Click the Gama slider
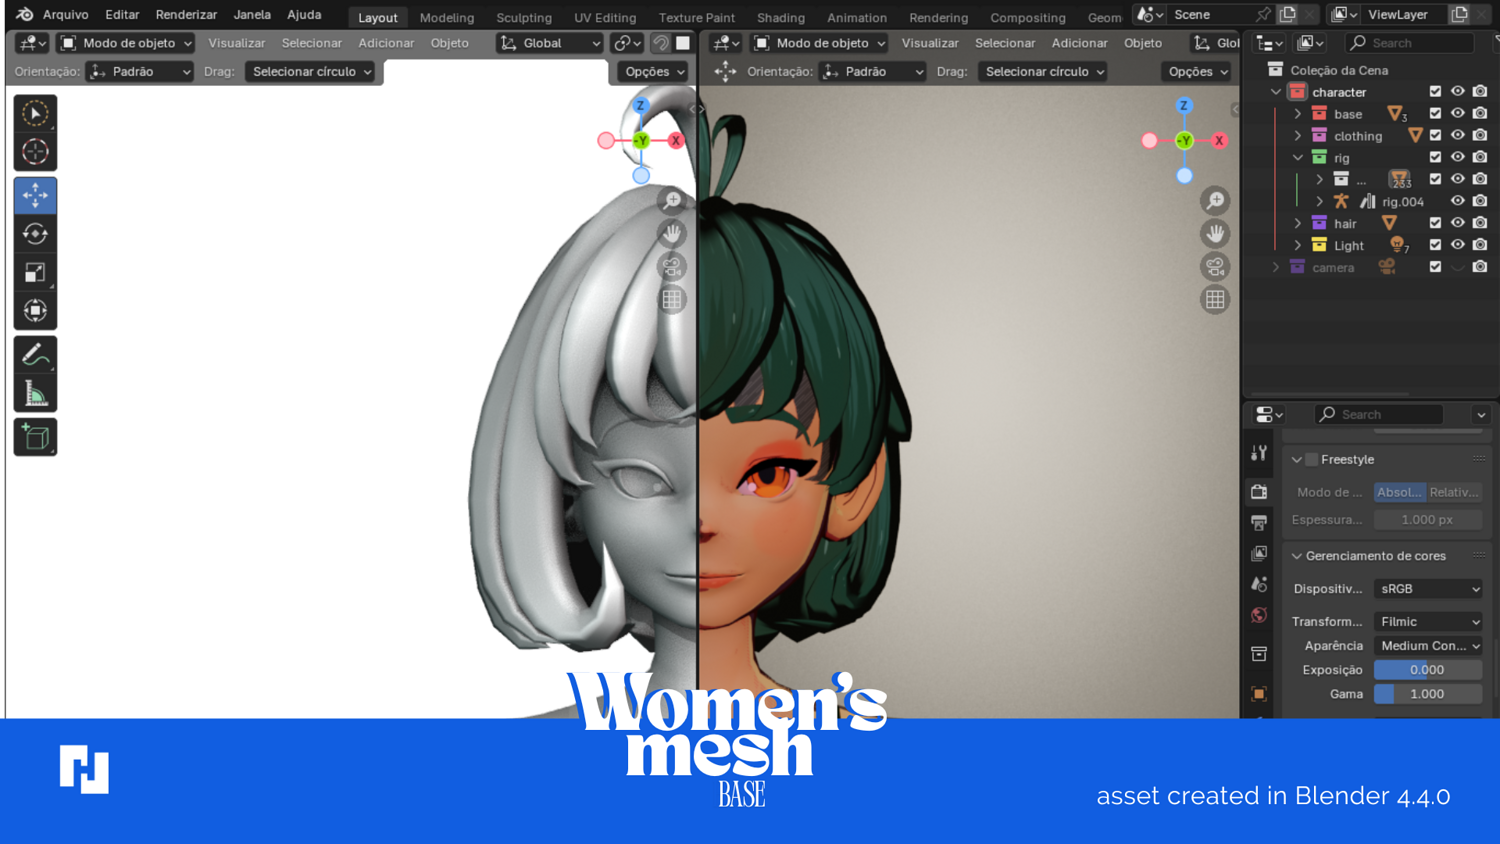1500x844 pixels. 1428,694
